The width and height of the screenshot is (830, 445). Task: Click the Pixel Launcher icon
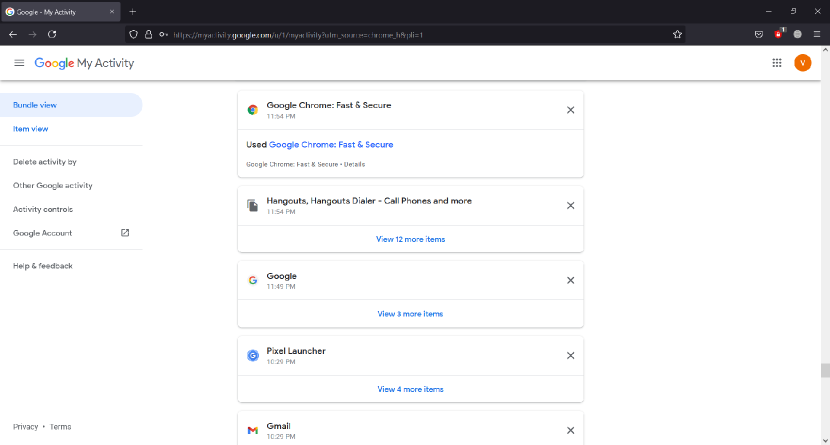point(253,356)
